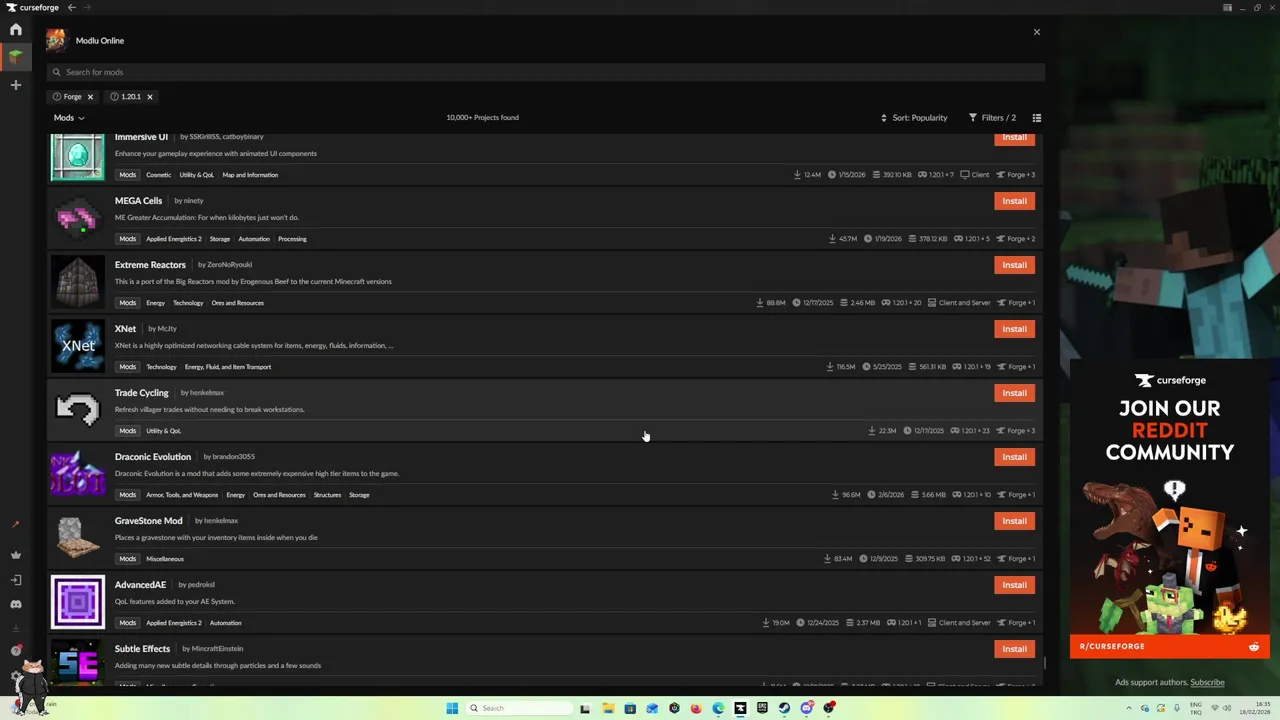Remove the Forge filter chip
The width and height of the screenshot is (1280, 720).
pyautogui.click(x=90, y=97)
